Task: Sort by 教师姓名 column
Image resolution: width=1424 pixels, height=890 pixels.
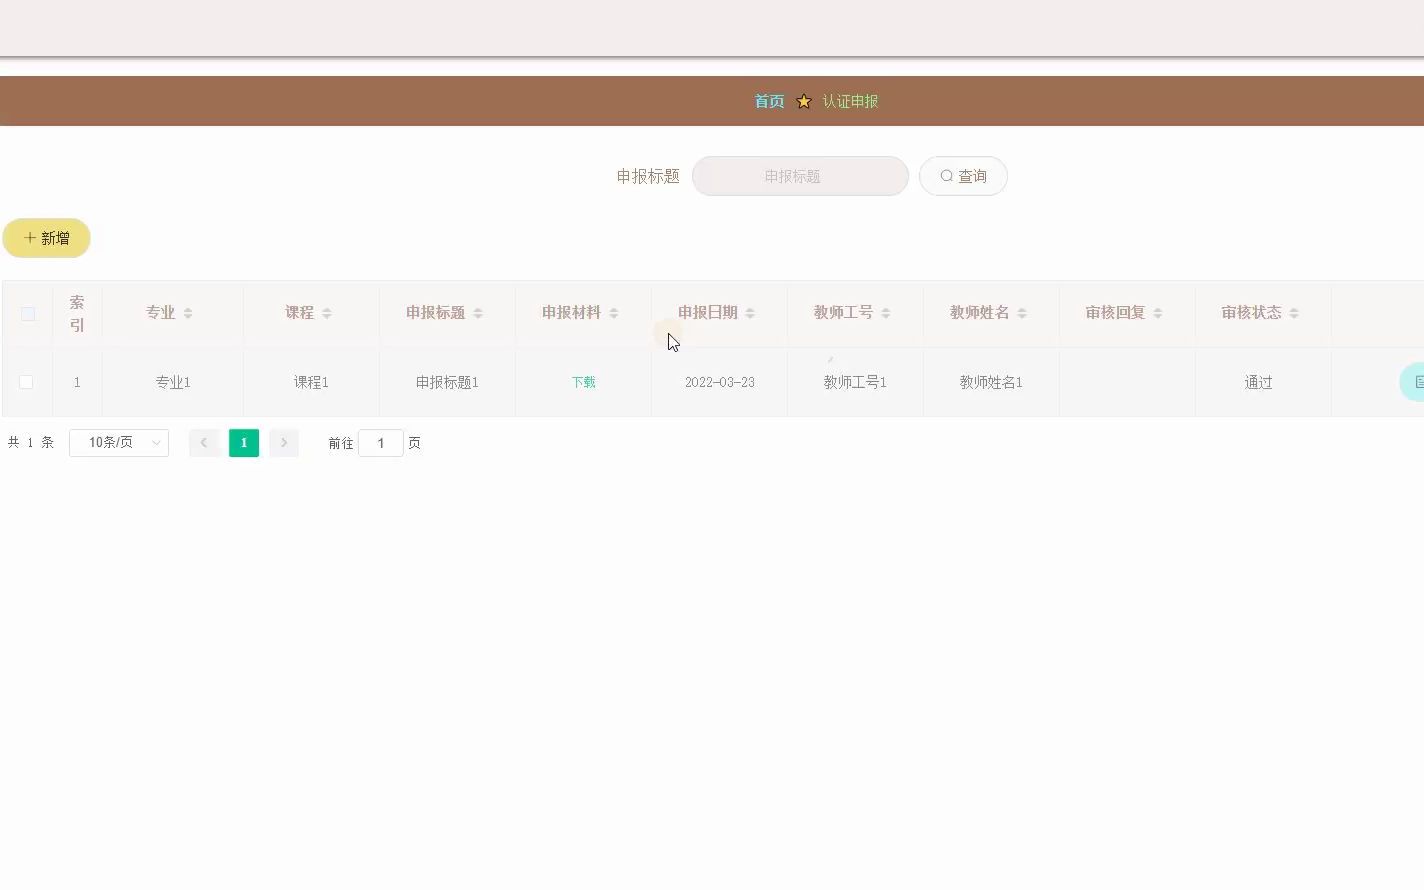Action: coord(1022,313)
